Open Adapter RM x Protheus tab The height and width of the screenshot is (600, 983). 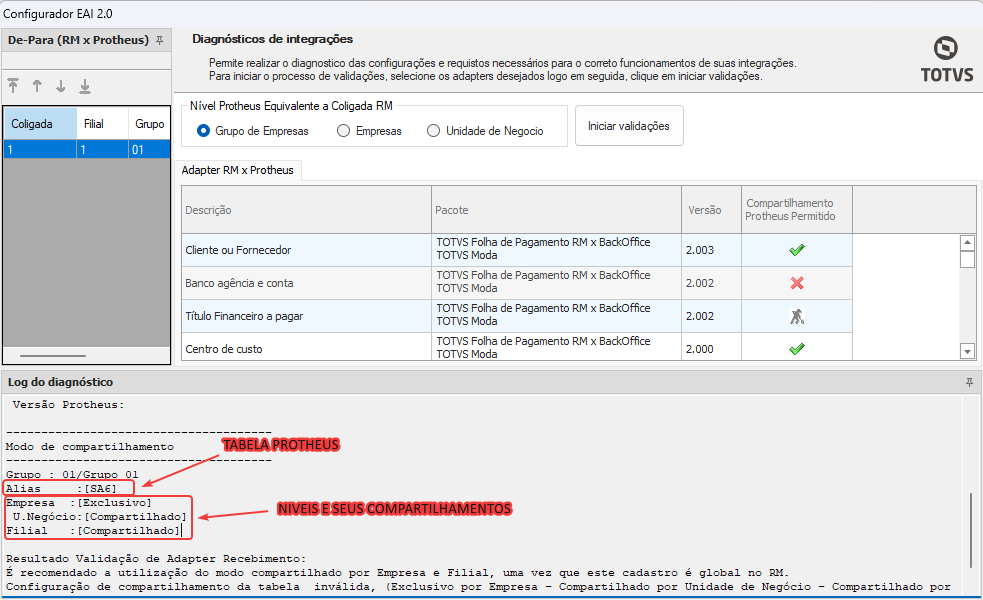[238, 170]
